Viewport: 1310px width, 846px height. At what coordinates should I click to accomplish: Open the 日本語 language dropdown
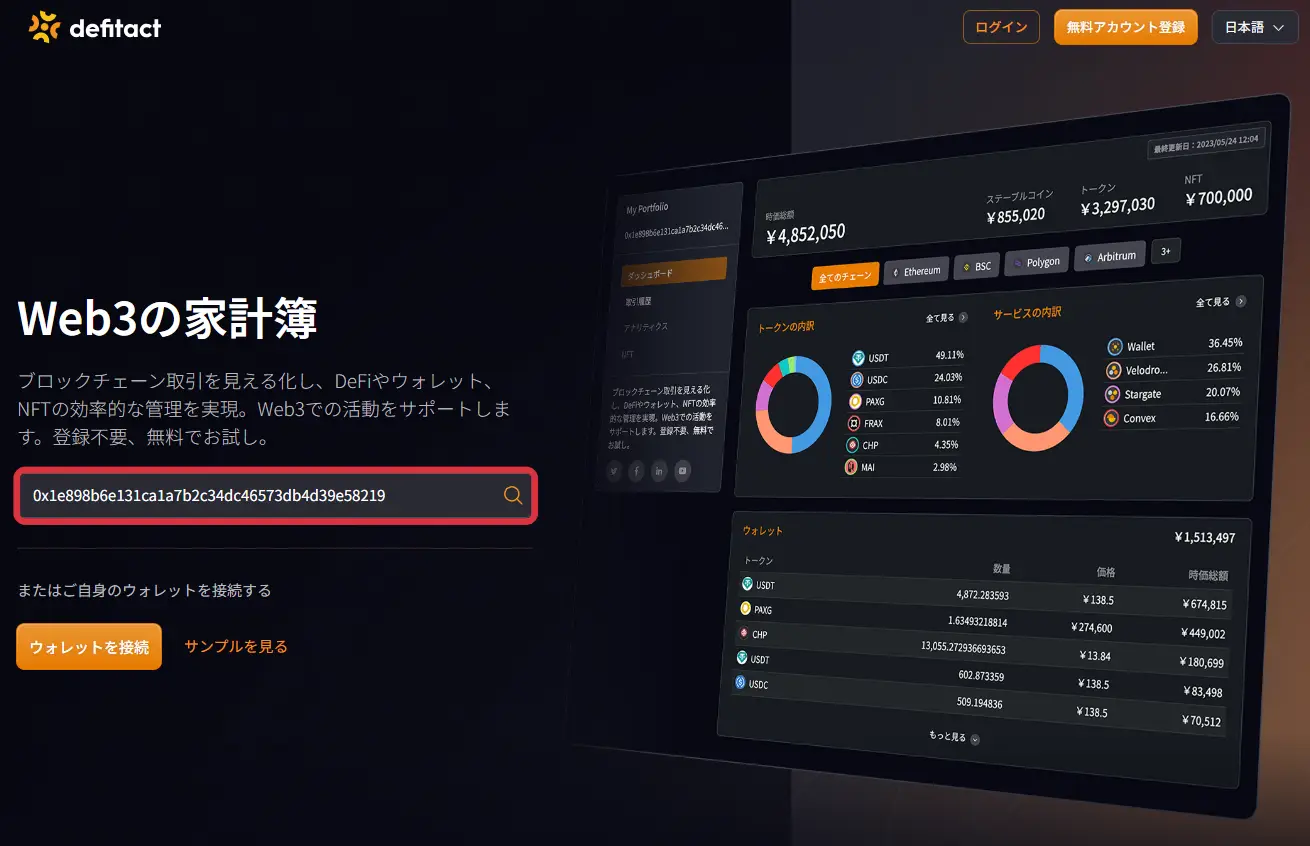pyautogui.click(x=1254, y=28)
